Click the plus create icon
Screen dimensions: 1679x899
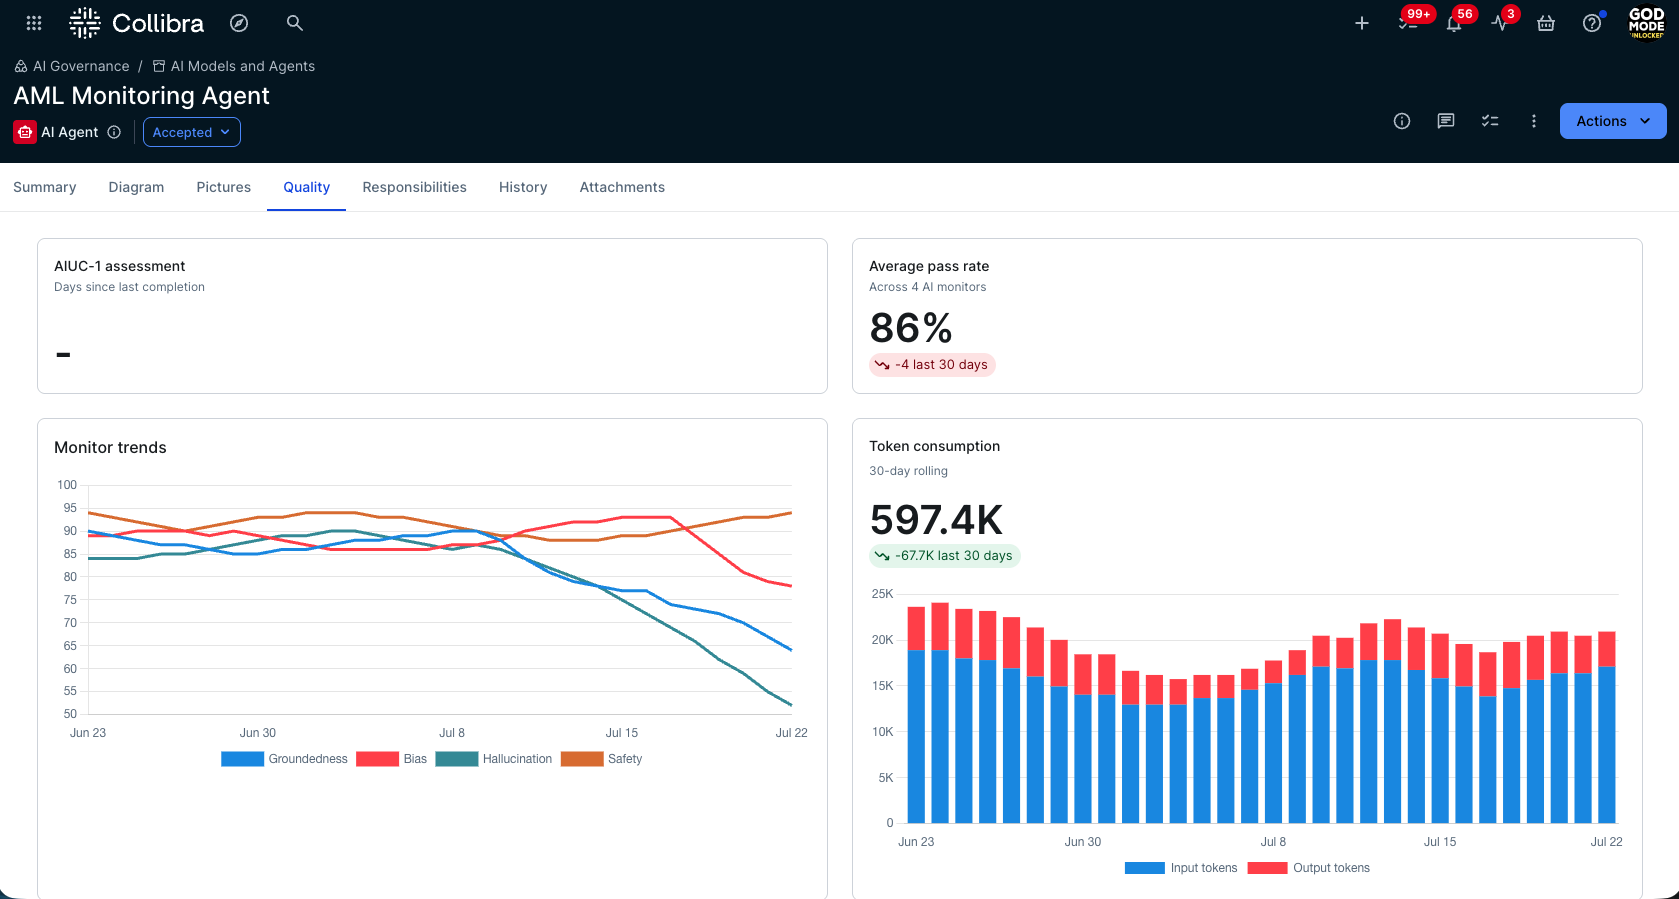pyautogui.click(x=1362, y=23)
